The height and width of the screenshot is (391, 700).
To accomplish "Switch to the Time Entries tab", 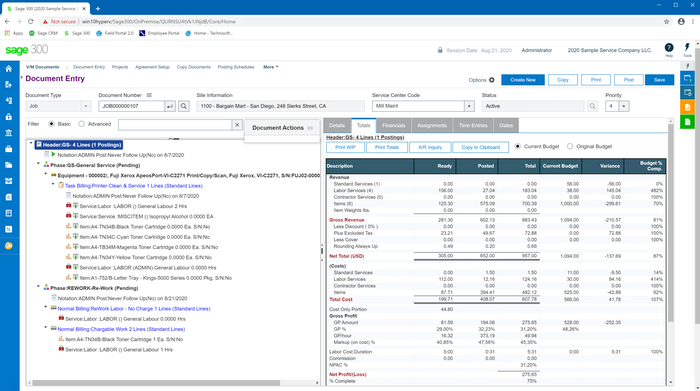I will (x=473, y=125).
